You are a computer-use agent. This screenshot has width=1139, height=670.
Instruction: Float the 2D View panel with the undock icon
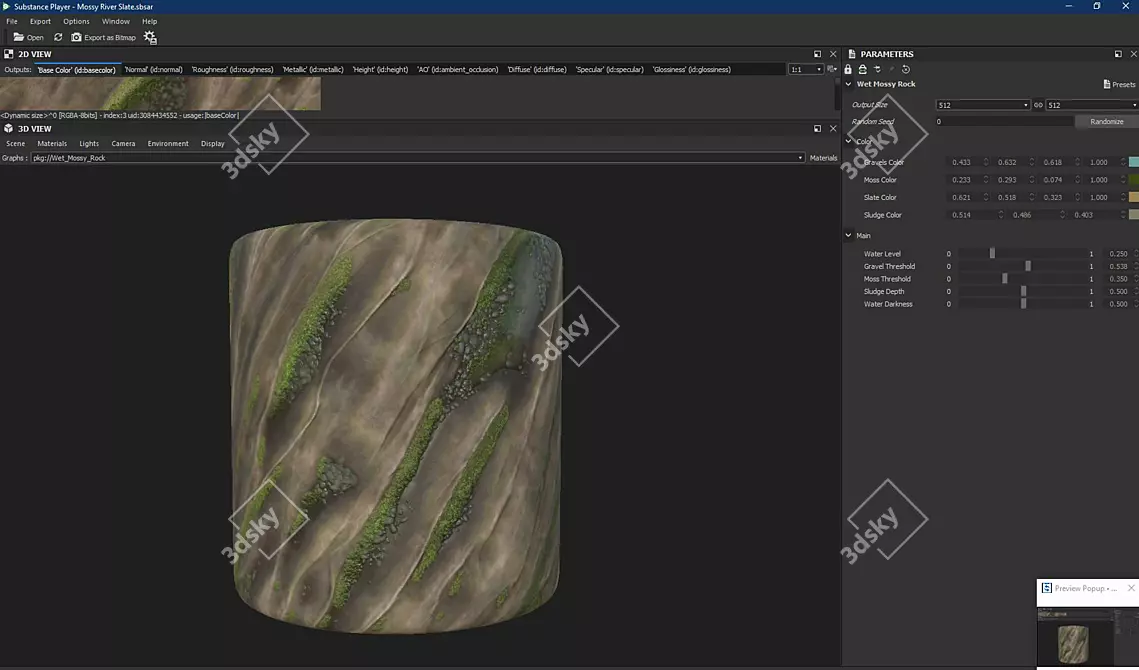817,54
